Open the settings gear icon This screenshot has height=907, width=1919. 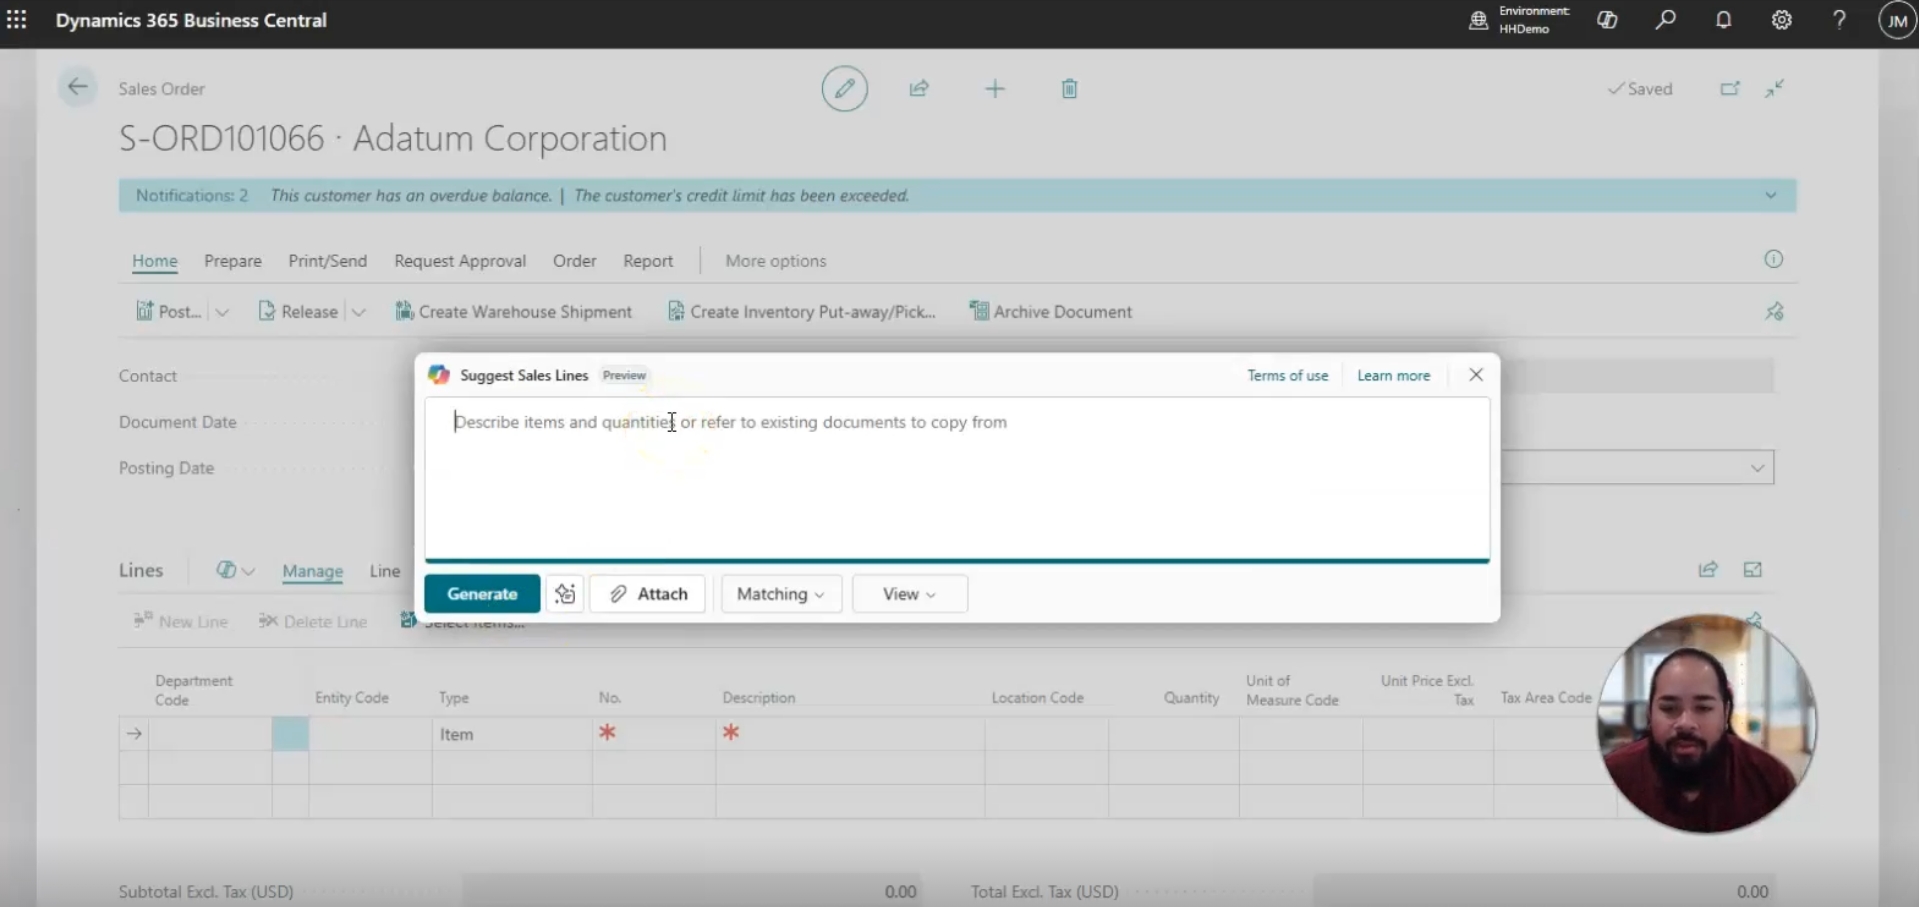[x=1781, y=20]
